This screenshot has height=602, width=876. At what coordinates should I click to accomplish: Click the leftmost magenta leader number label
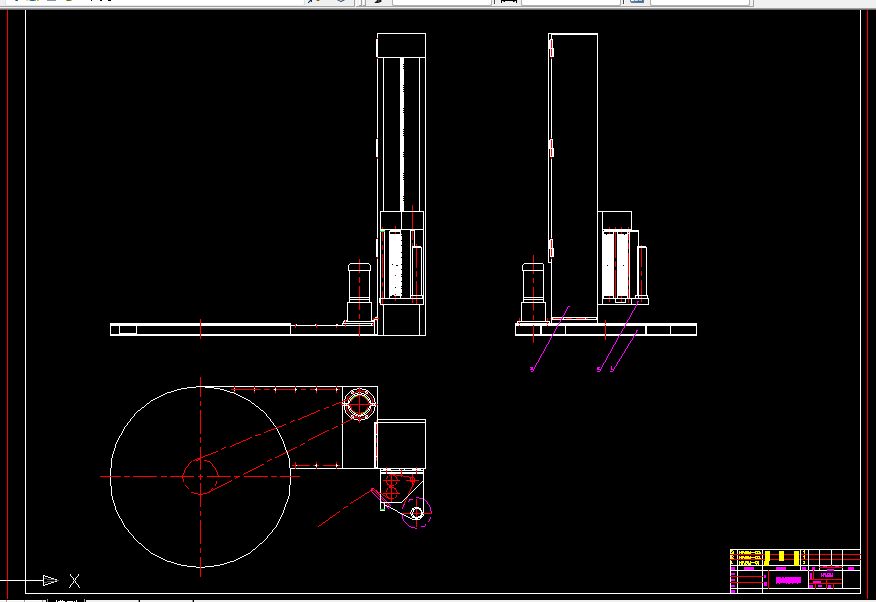click(x=532, y=369)
